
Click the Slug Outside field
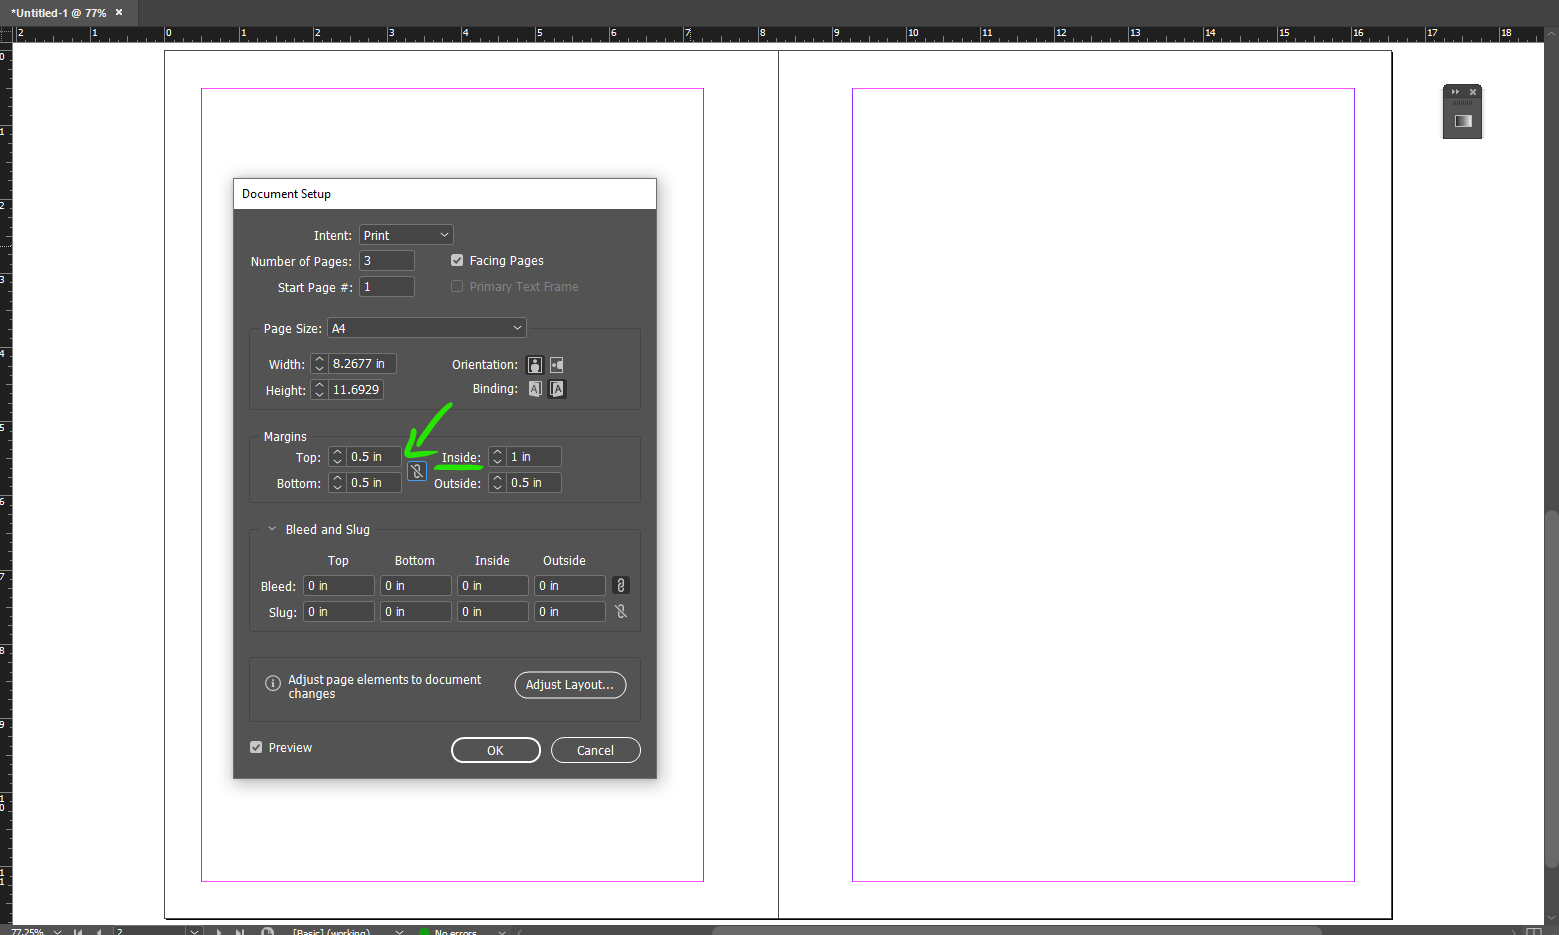coord(570,612)
